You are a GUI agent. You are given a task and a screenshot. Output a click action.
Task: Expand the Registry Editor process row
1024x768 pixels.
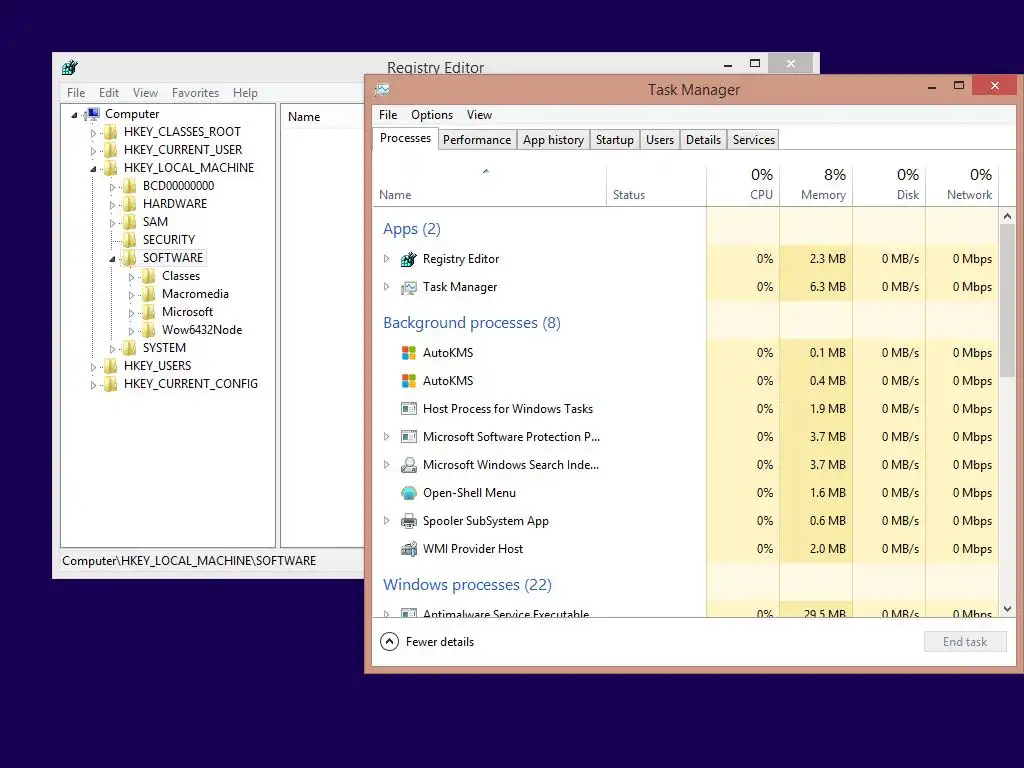pyautogui.click(x=386, y=259)
